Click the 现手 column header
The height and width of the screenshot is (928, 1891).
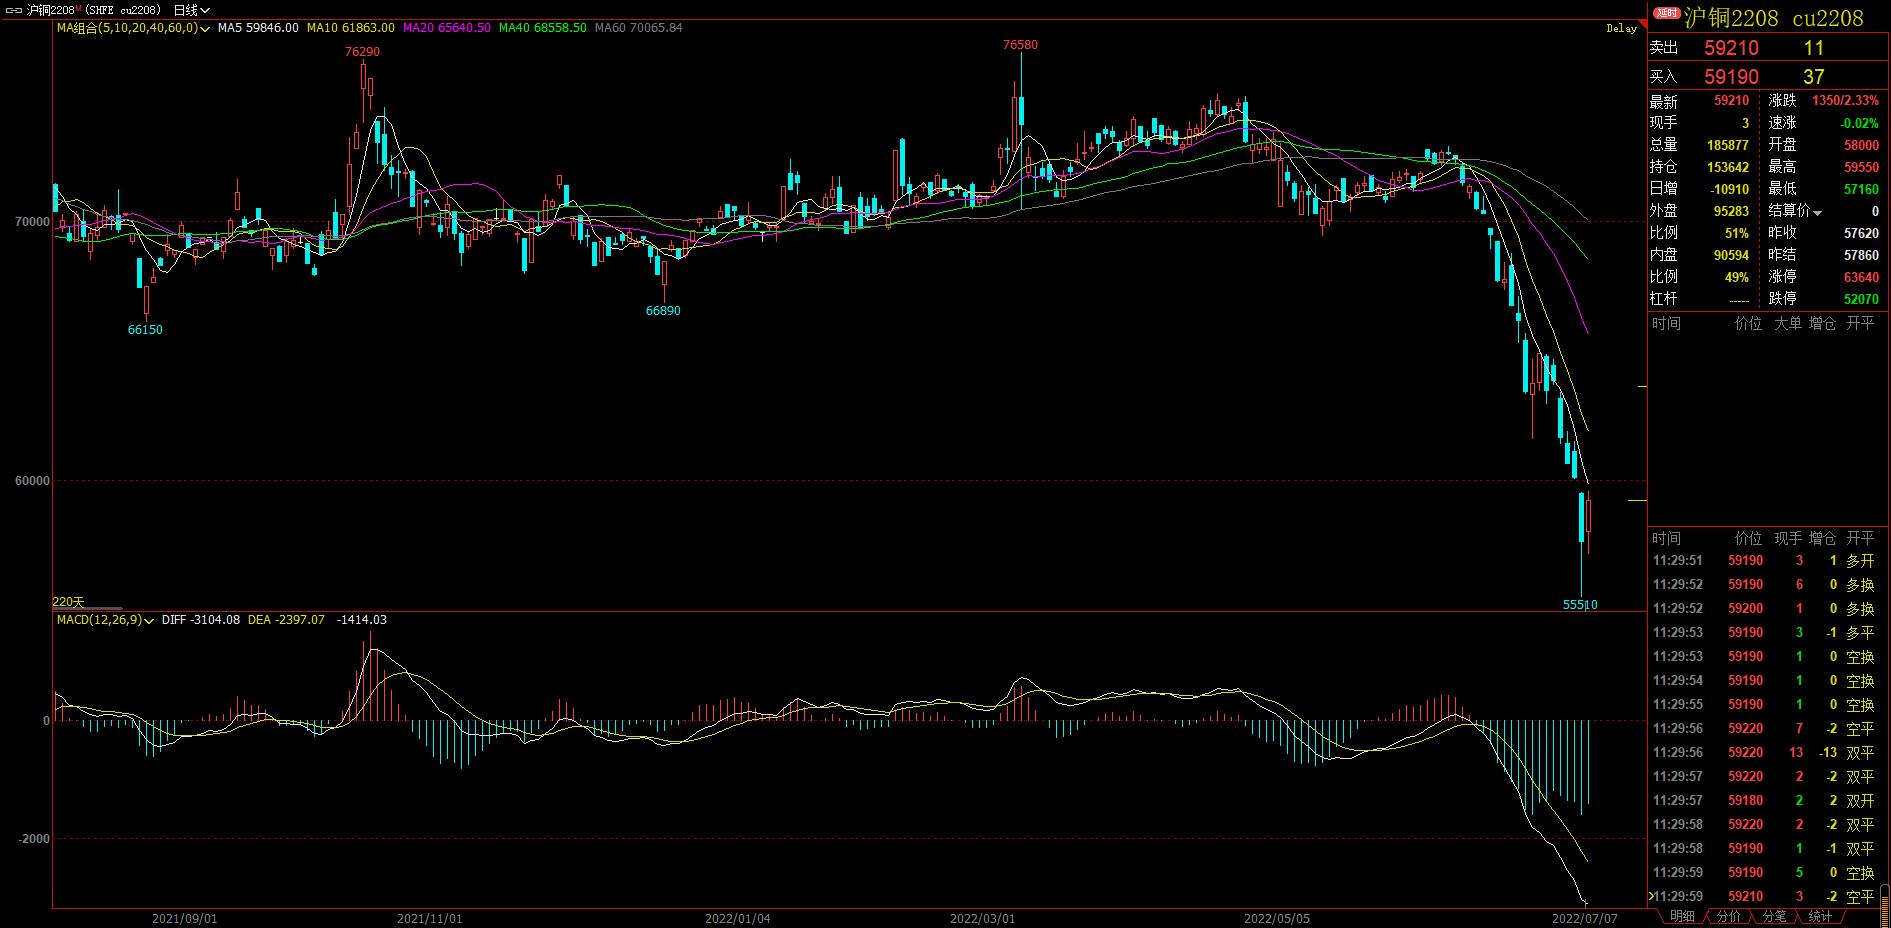1787,539
